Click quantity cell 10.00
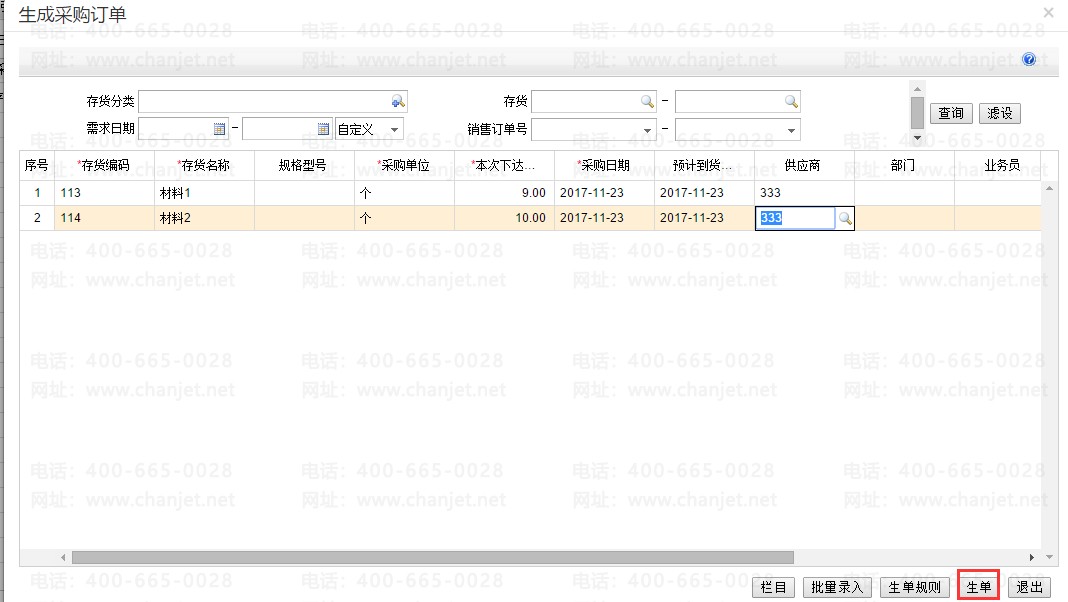Image resolution: width=1068 pixels, height=602 pixels. [504, 218]
